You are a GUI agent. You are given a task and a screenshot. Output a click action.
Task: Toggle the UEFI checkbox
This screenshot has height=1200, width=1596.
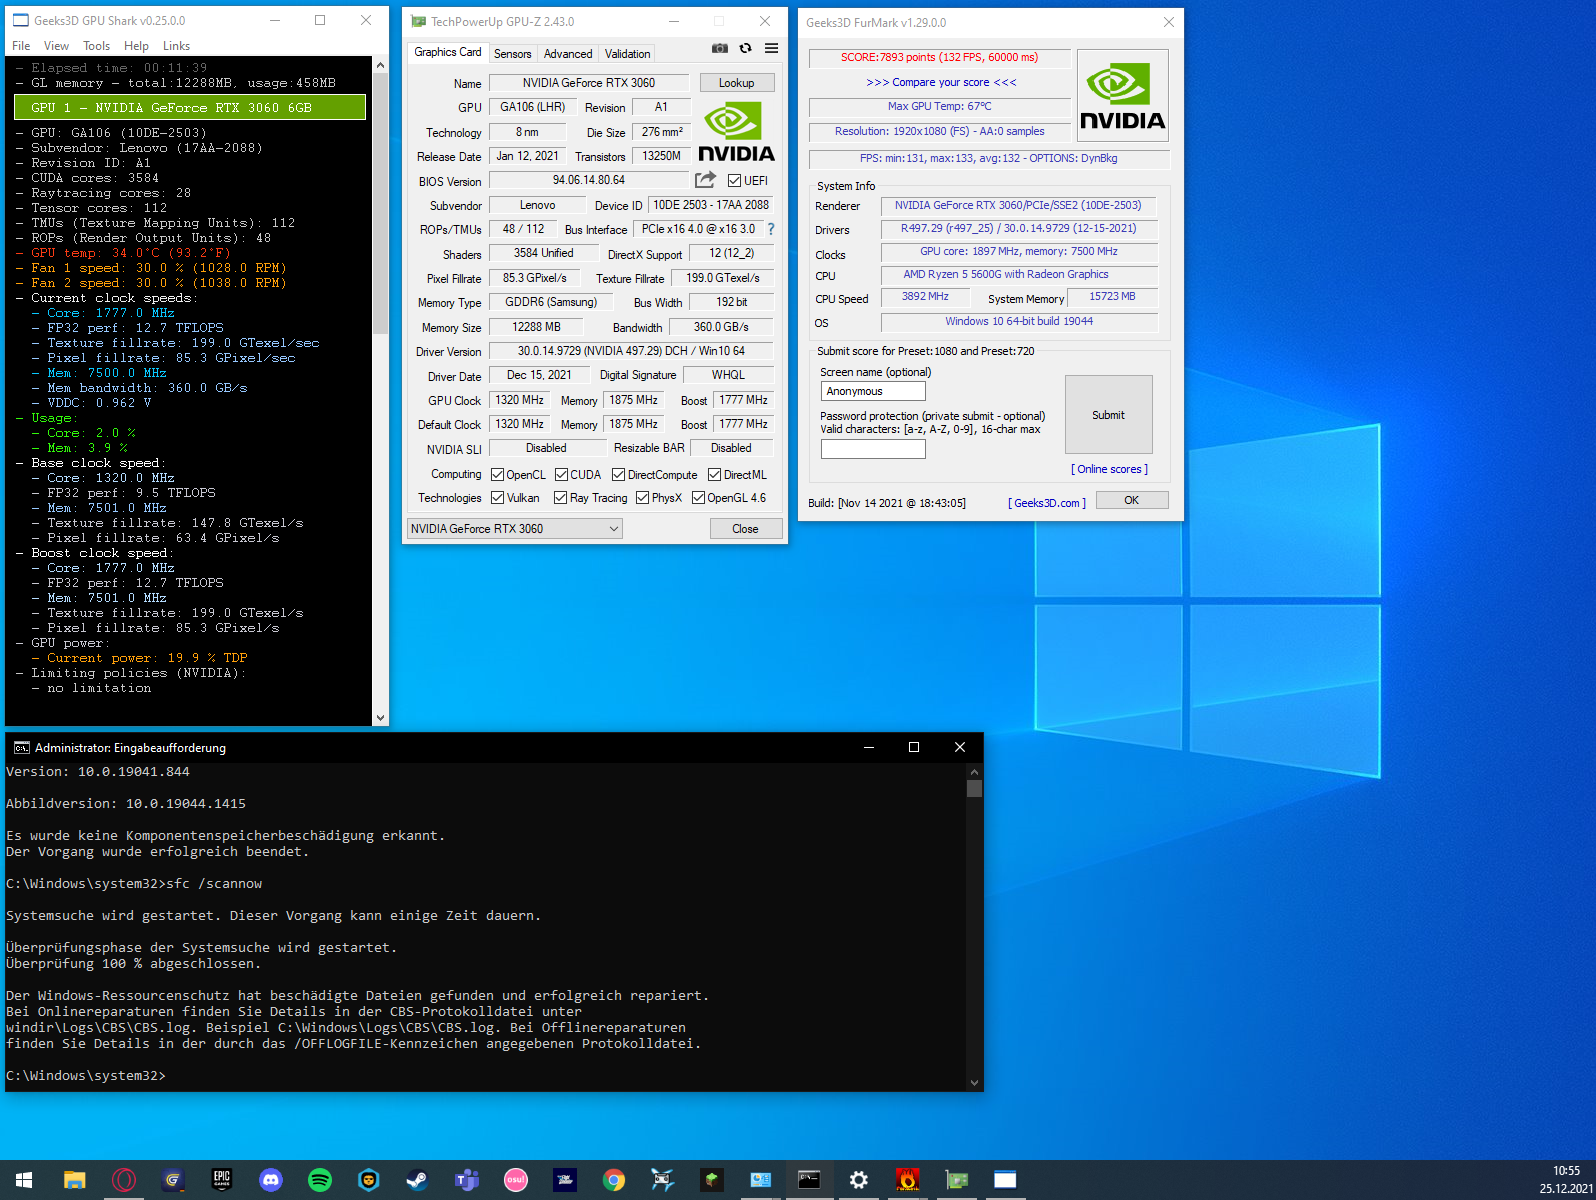tap(735, 181)
